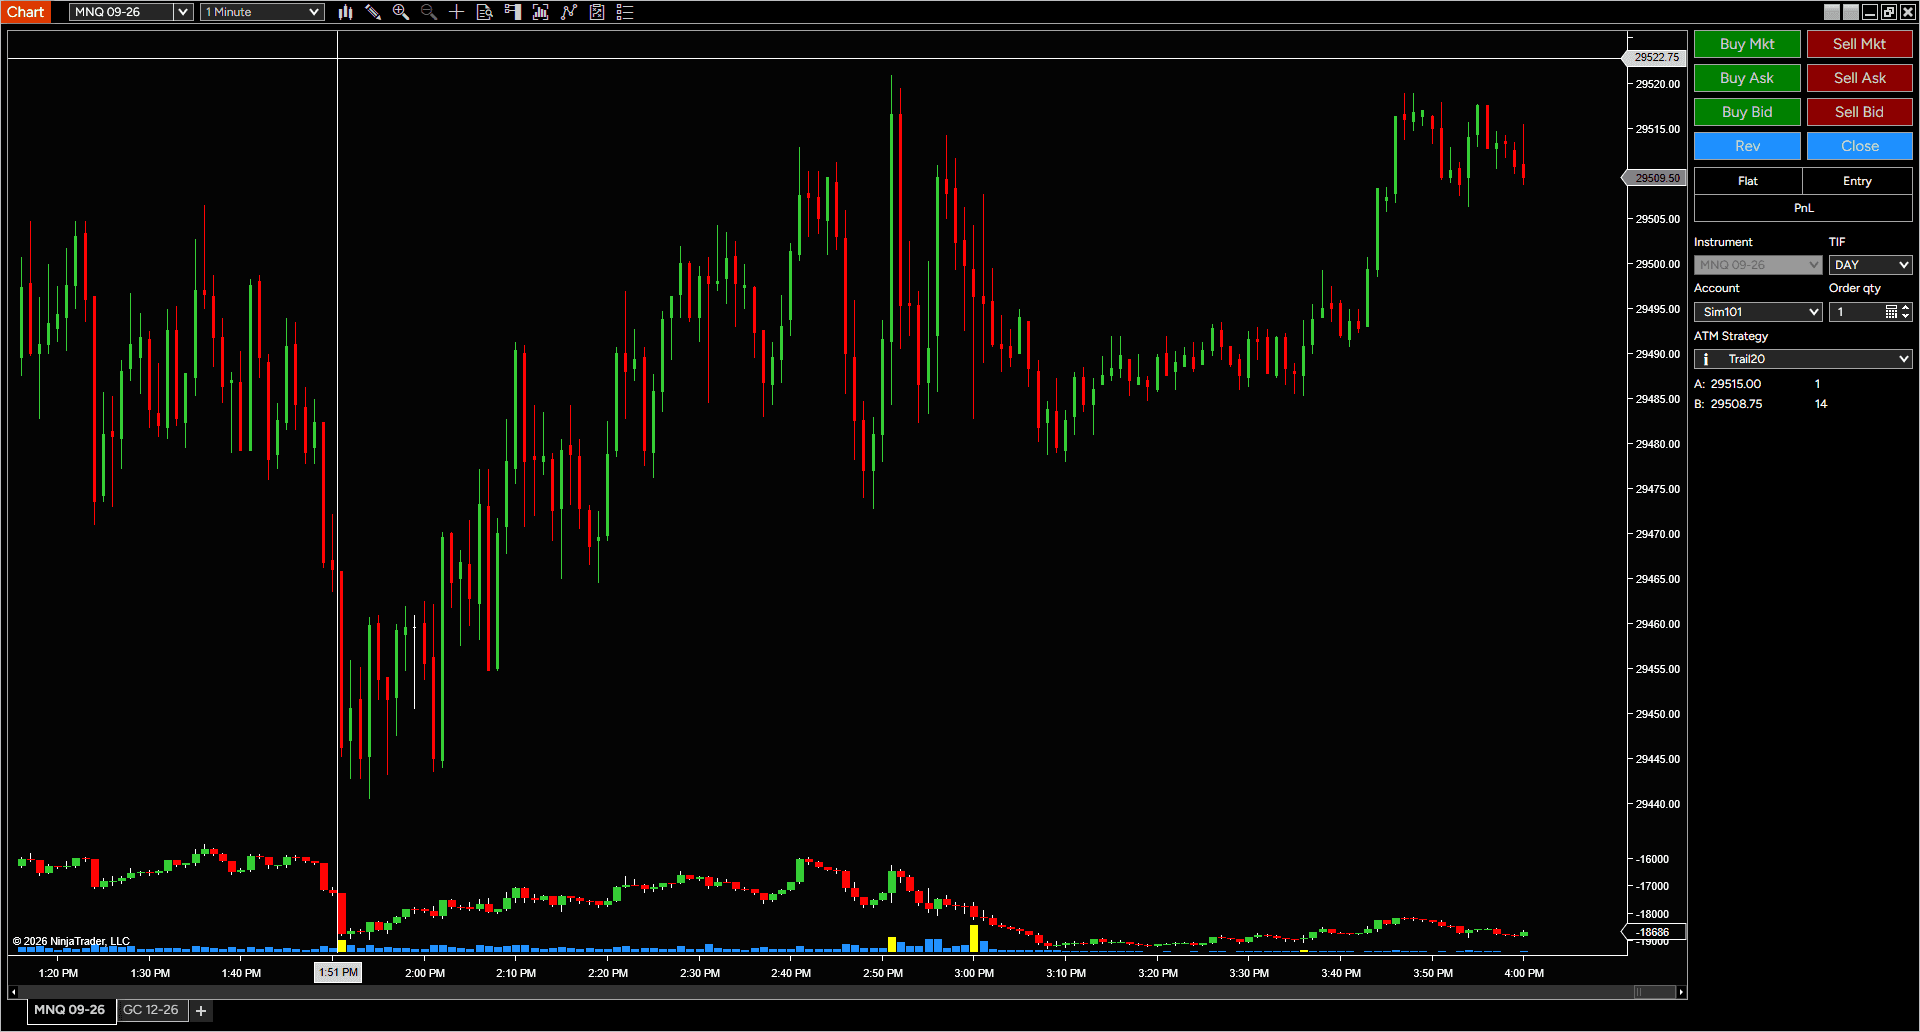Image resolution: width=1920 pixels, height=1032 pixels.
Task: Open the Trail20 ATM Strategy dropdown
Action: pos(1803,359)
